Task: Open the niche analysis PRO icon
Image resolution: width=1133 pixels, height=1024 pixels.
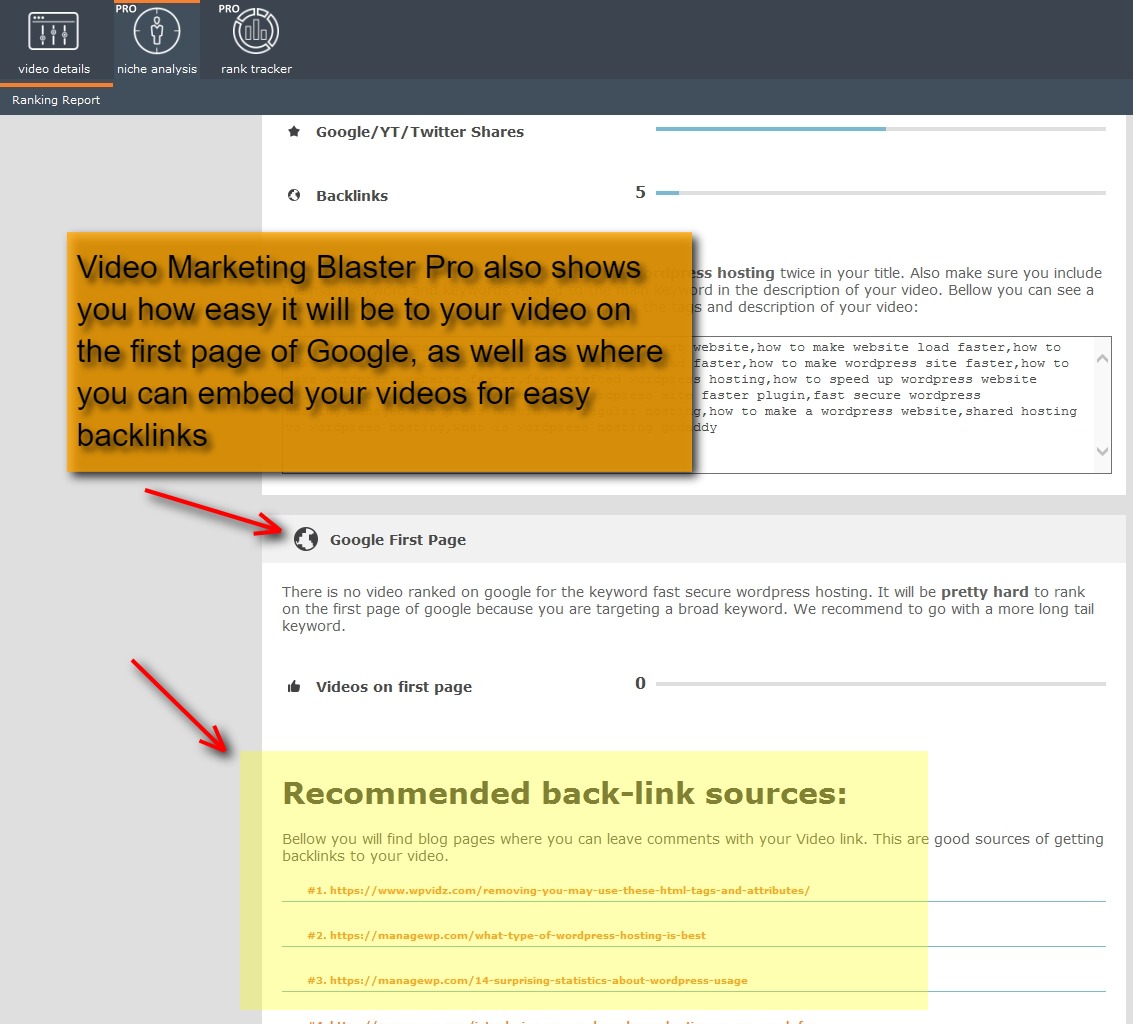Action: (157, 31)
